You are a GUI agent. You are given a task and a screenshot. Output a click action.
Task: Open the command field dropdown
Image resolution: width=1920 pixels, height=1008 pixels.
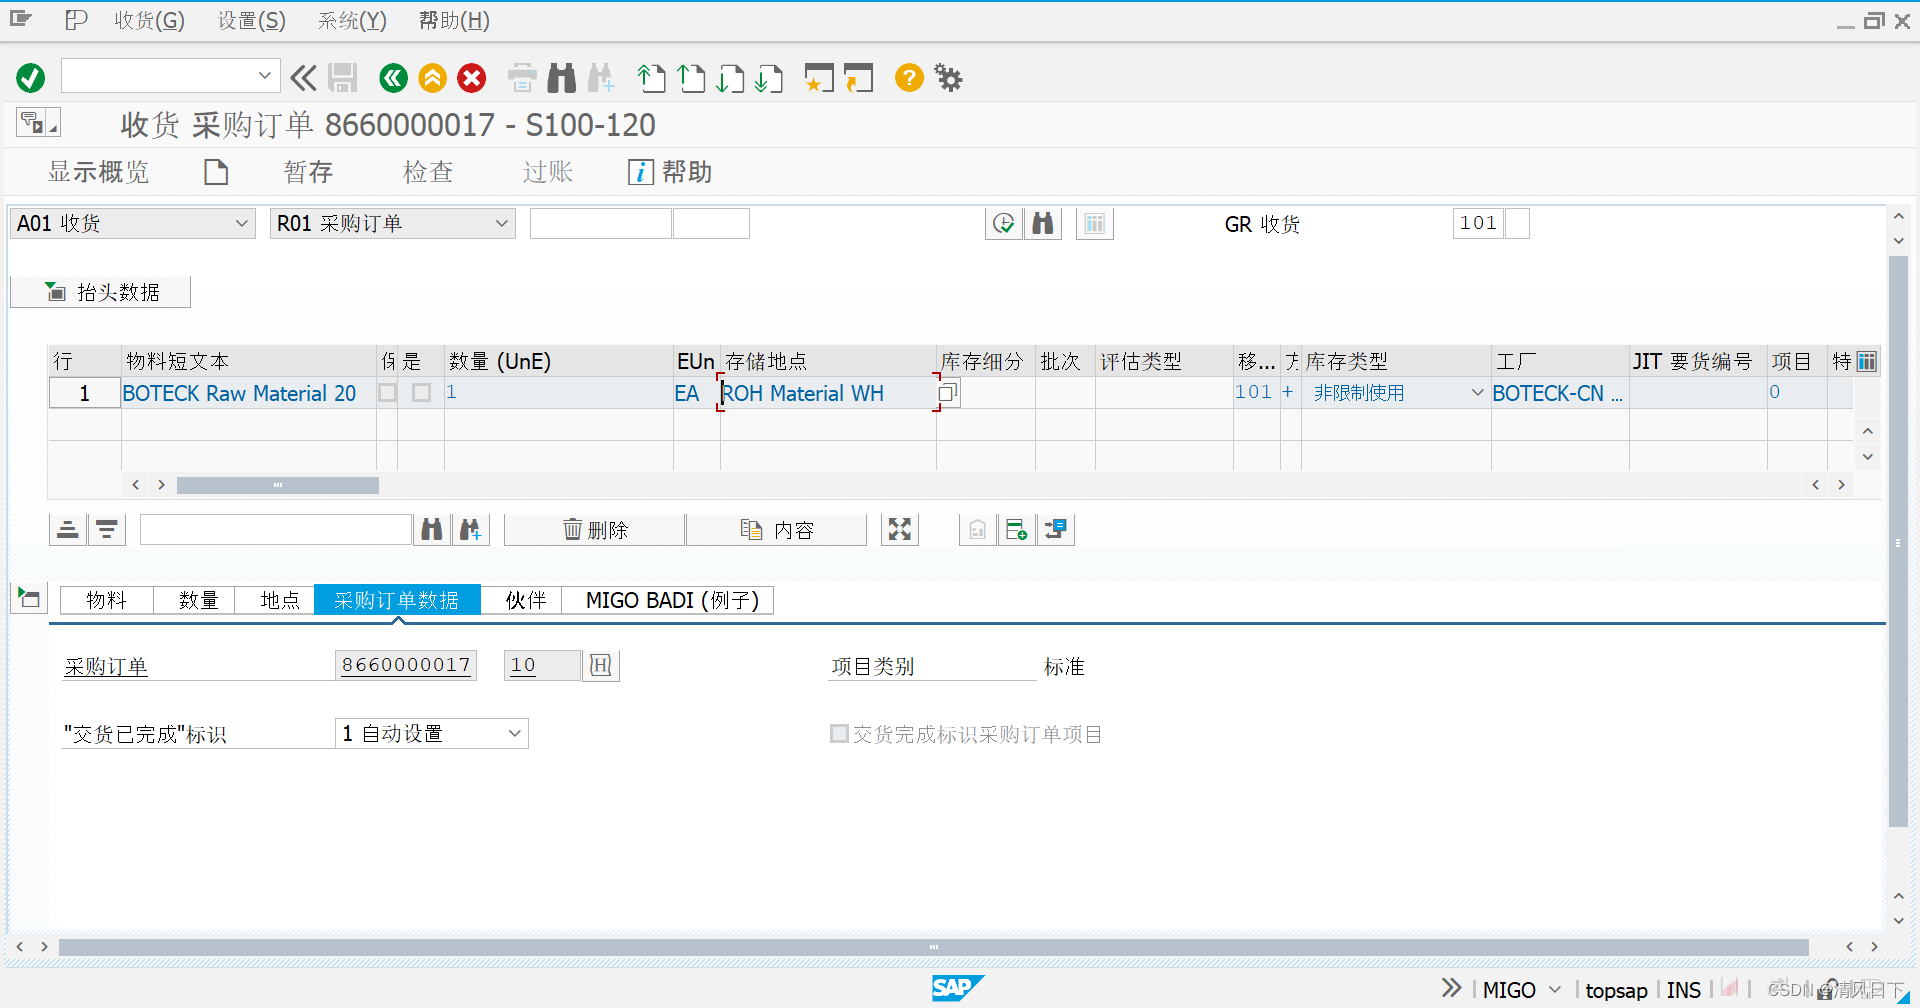click(264, 76)
